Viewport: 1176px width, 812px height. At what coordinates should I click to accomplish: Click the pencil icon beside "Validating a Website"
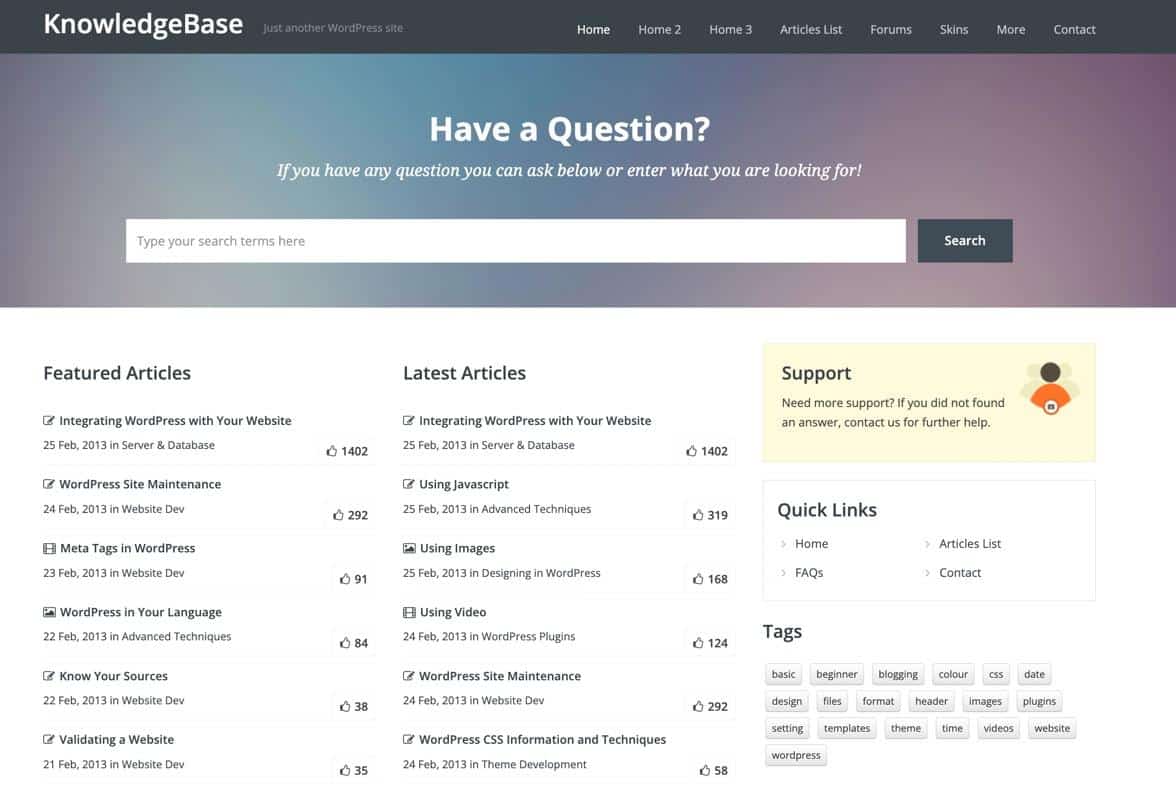(48, 740)
